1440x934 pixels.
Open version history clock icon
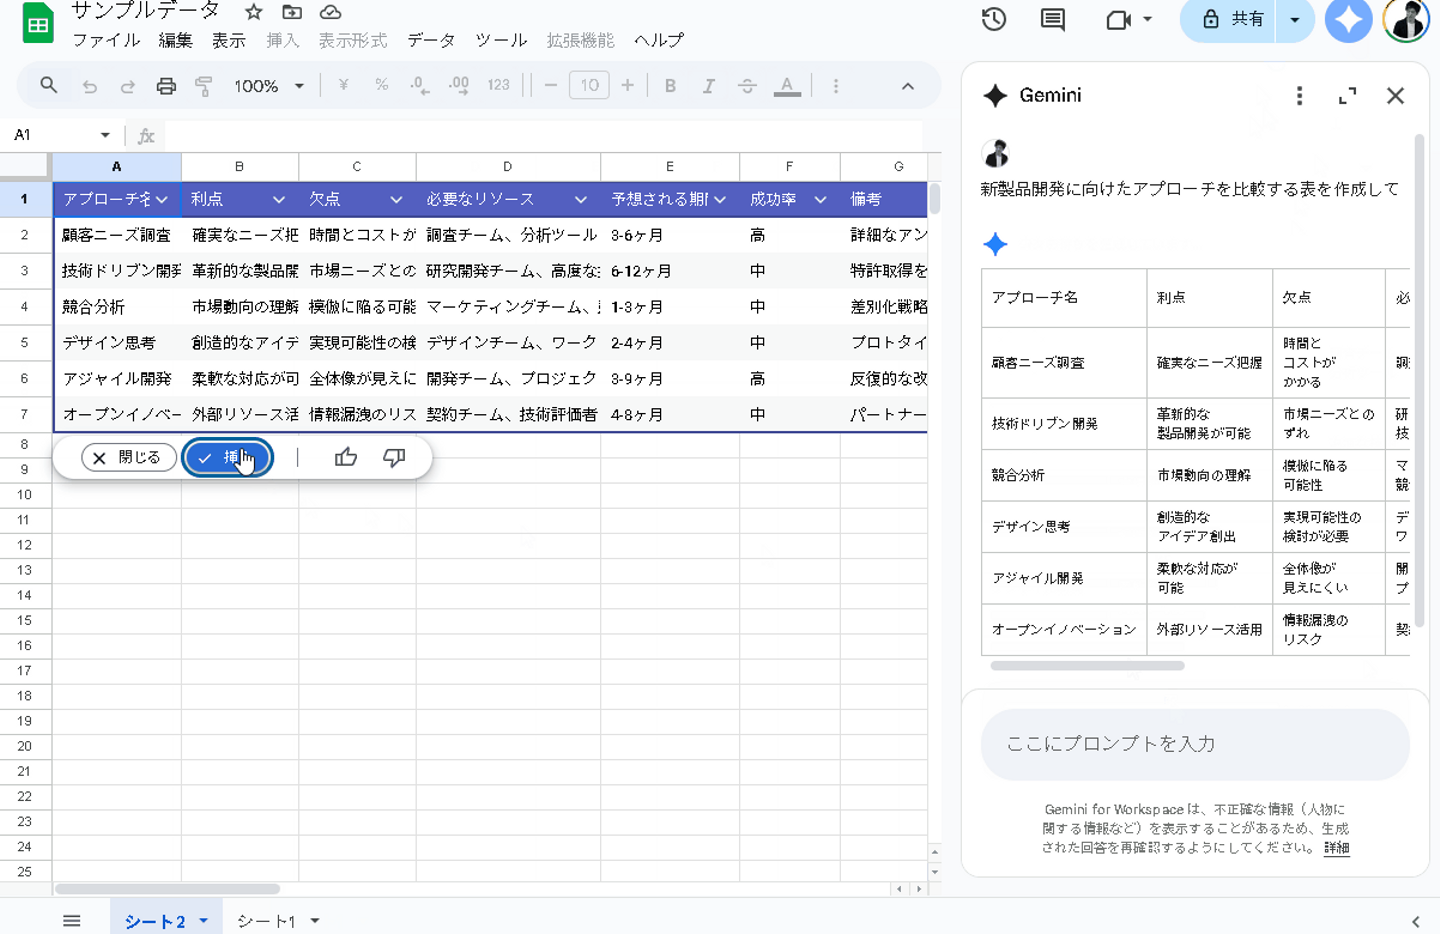[993, 19]
